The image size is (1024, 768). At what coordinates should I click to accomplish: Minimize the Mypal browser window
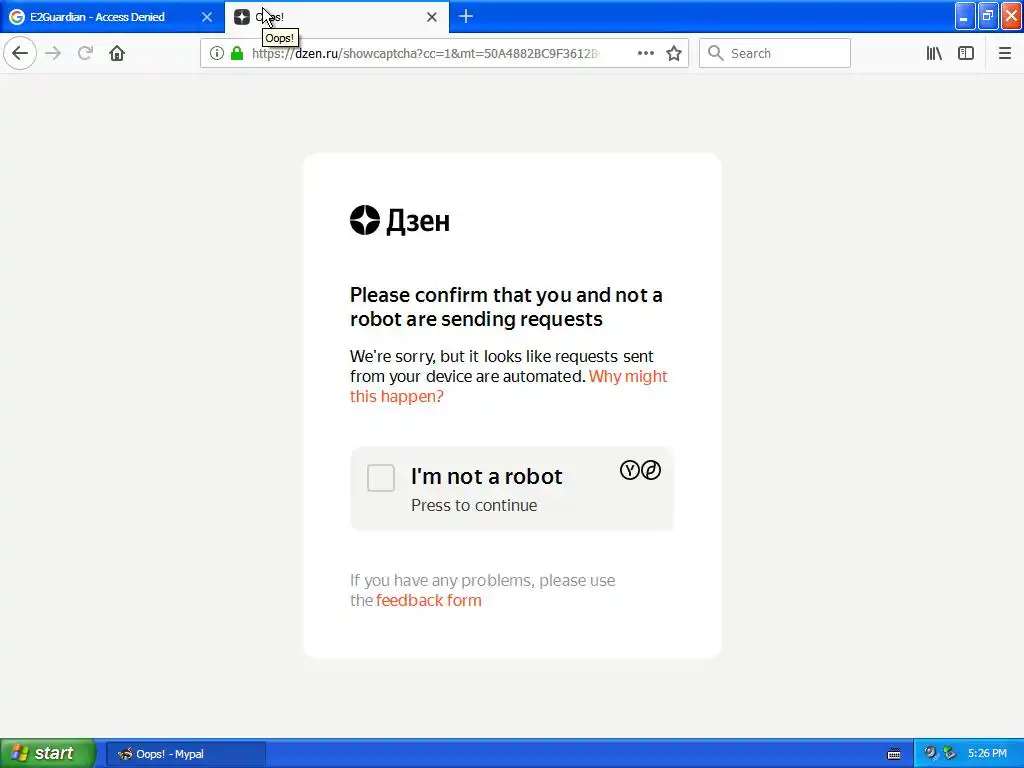(x=965, y=16)
